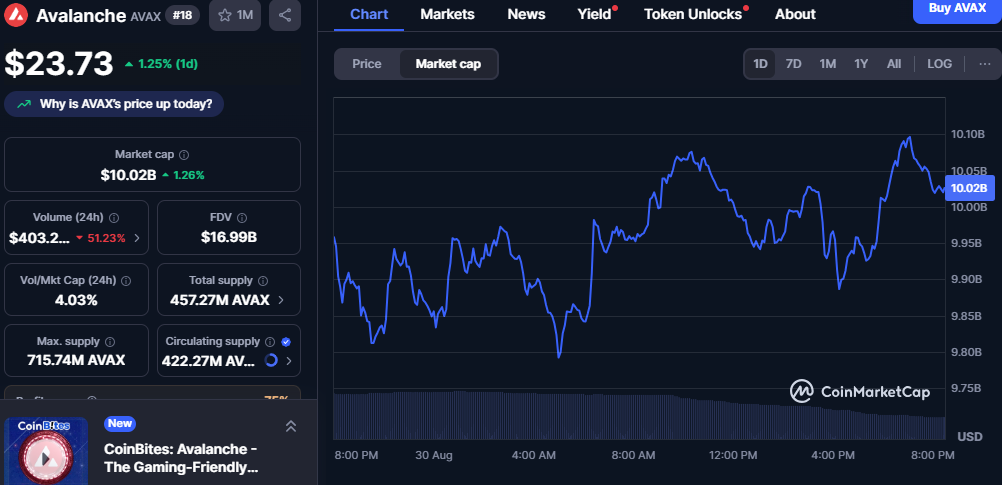Open the News tab
The height and width of the screenshot is (485, 1002).
(527, 14)
